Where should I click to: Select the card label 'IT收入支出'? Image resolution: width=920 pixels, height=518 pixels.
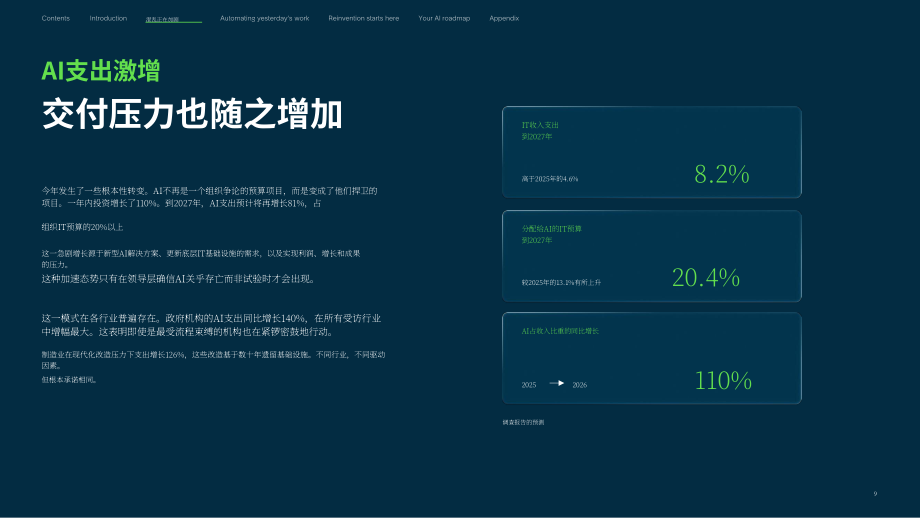tap(540, 125)
